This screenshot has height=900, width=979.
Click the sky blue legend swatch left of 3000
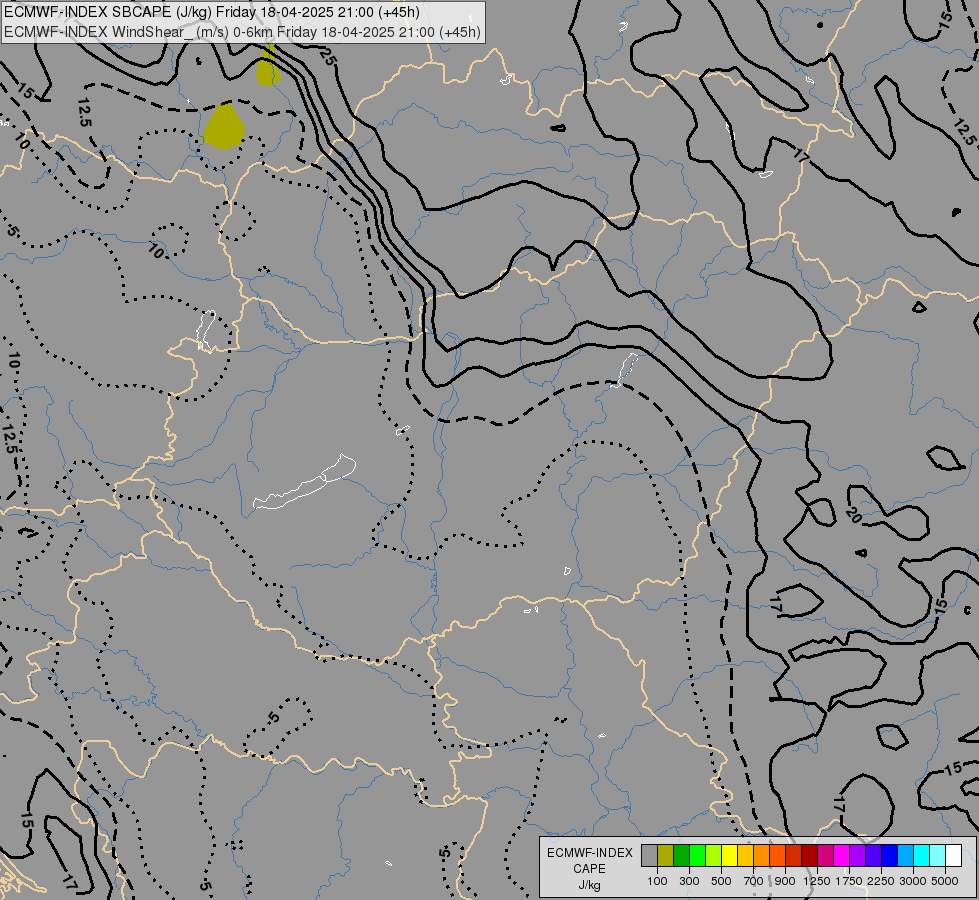(x=905, y=856)
